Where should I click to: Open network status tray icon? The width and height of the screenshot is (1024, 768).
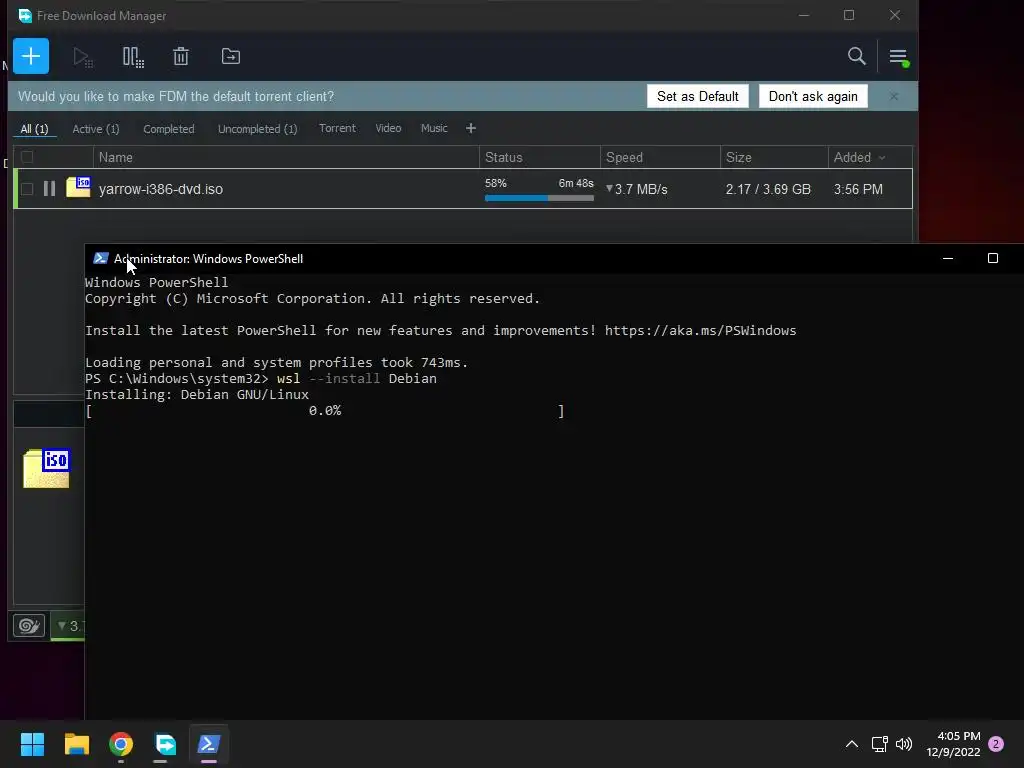880,744
